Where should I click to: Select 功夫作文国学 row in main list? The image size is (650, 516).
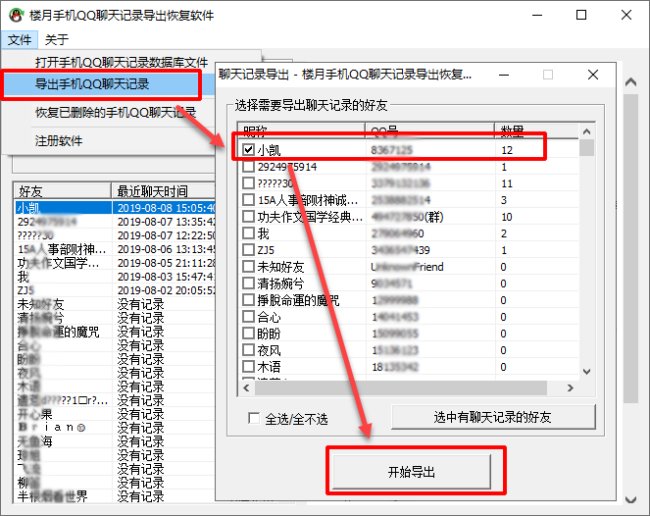tap(58, 263)
